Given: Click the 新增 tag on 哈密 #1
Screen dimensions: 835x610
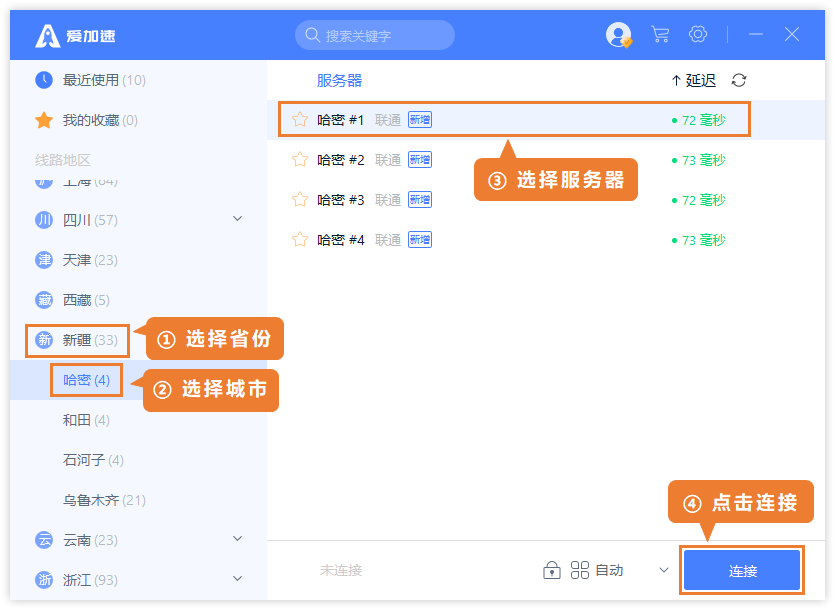Looking at the screenshot, I should pyautogui.click(x=420, y=120).
